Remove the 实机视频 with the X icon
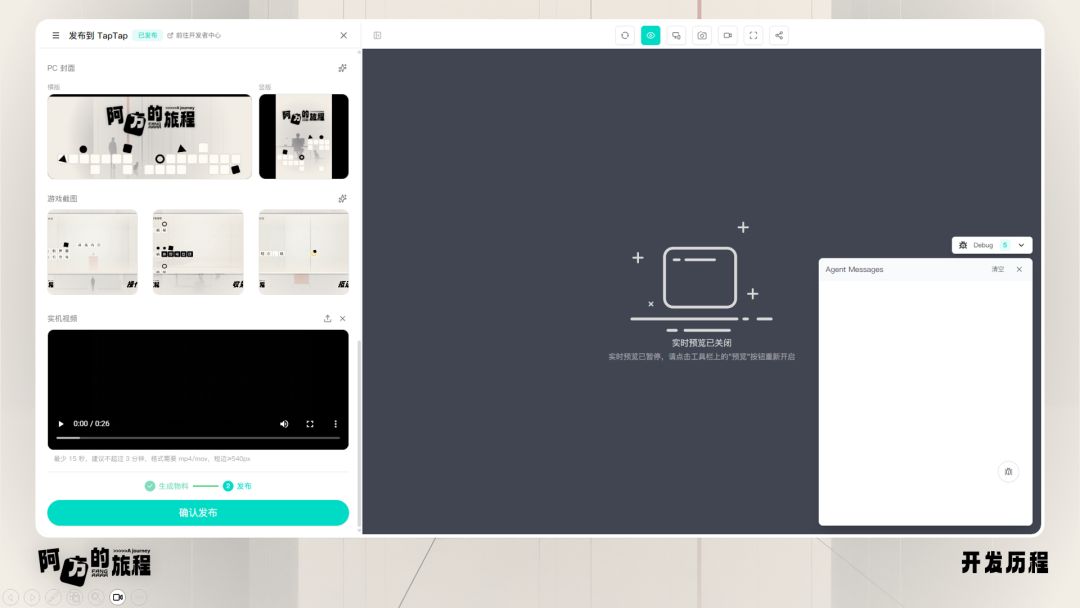Image resolution: width=1080 pixels, height=608 pixels. pos(342,318)
